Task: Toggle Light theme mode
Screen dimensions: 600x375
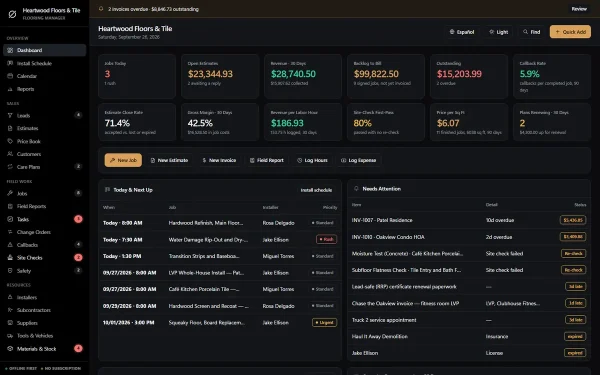Action: (x=499, y=32)
